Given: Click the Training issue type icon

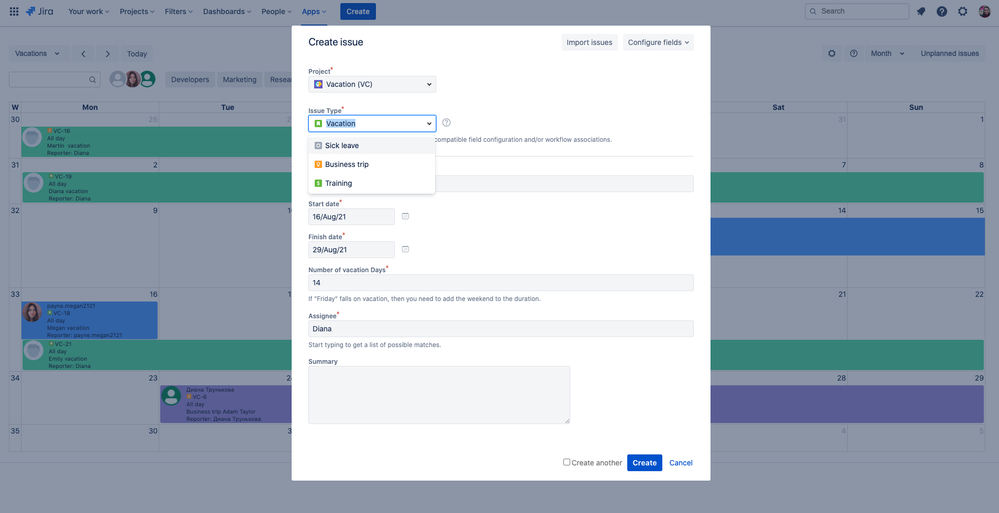Looking at the screenshot, I should (x=318, y=184).
